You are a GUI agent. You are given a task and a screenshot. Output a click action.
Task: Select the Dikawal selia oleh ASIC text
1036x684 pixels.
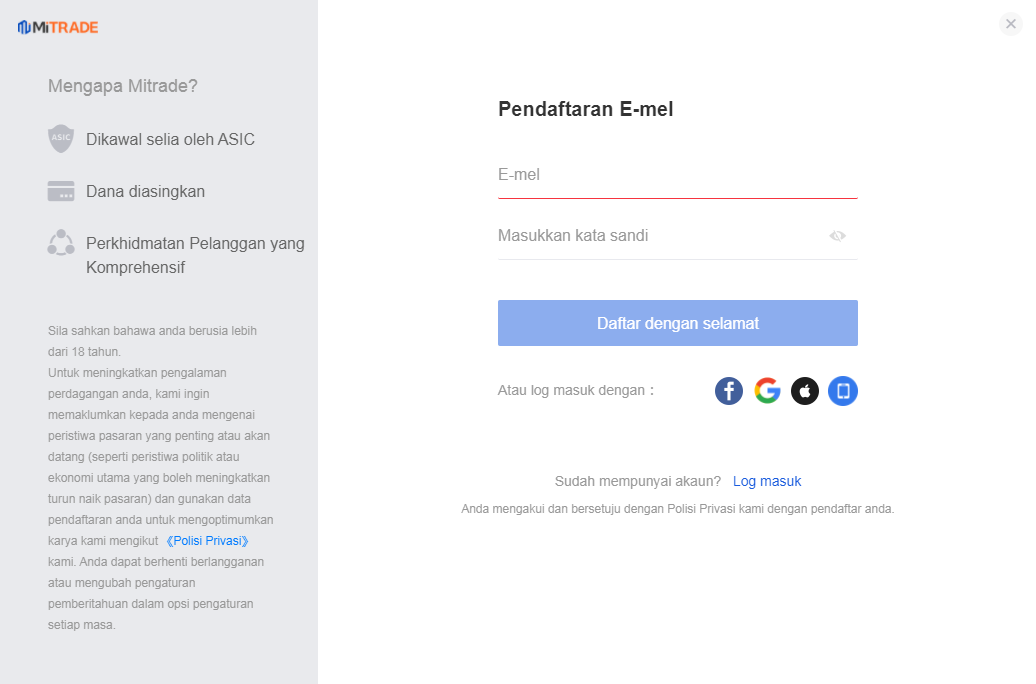[x=170, y=139]
